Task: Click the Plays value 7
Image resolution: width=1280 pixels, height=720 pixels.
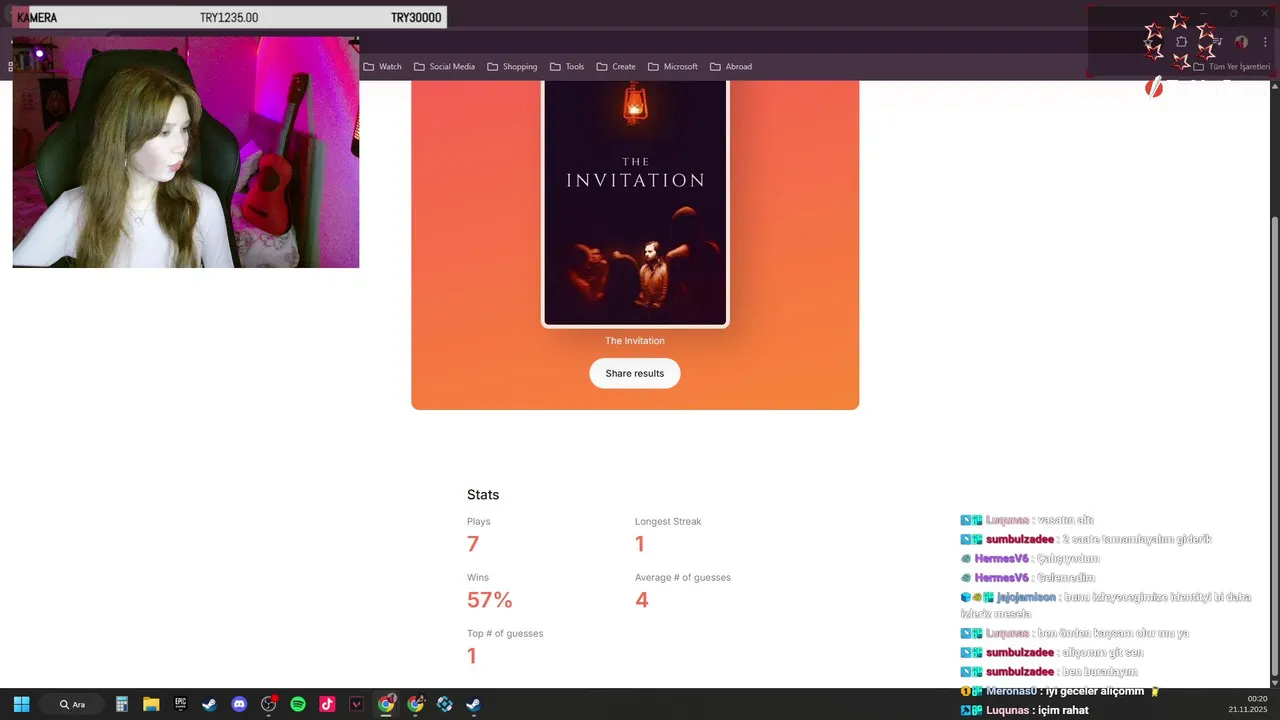Action: [x=473, y=544]
